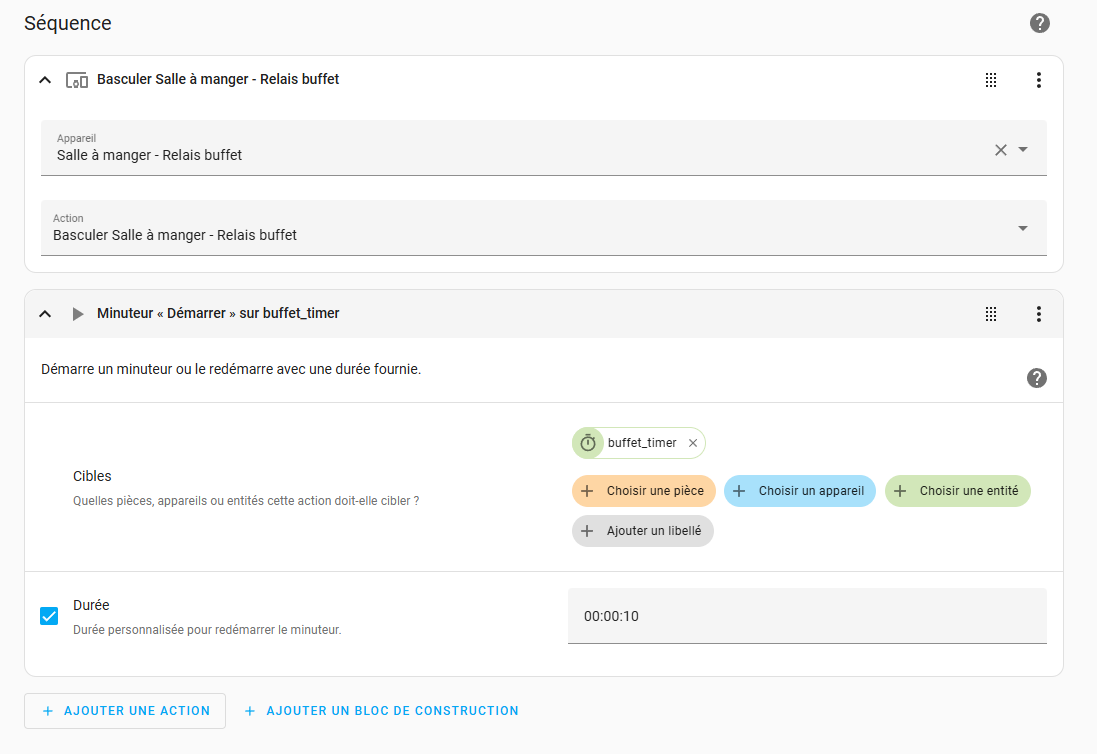Click drag handle of Basculer action
1097x754 pixels.
[991, 80]
